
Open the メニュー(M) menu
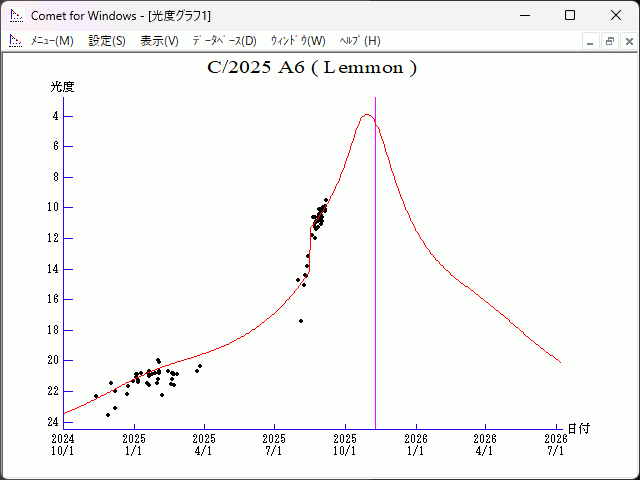pyautogui.click(x=52, y=41)
